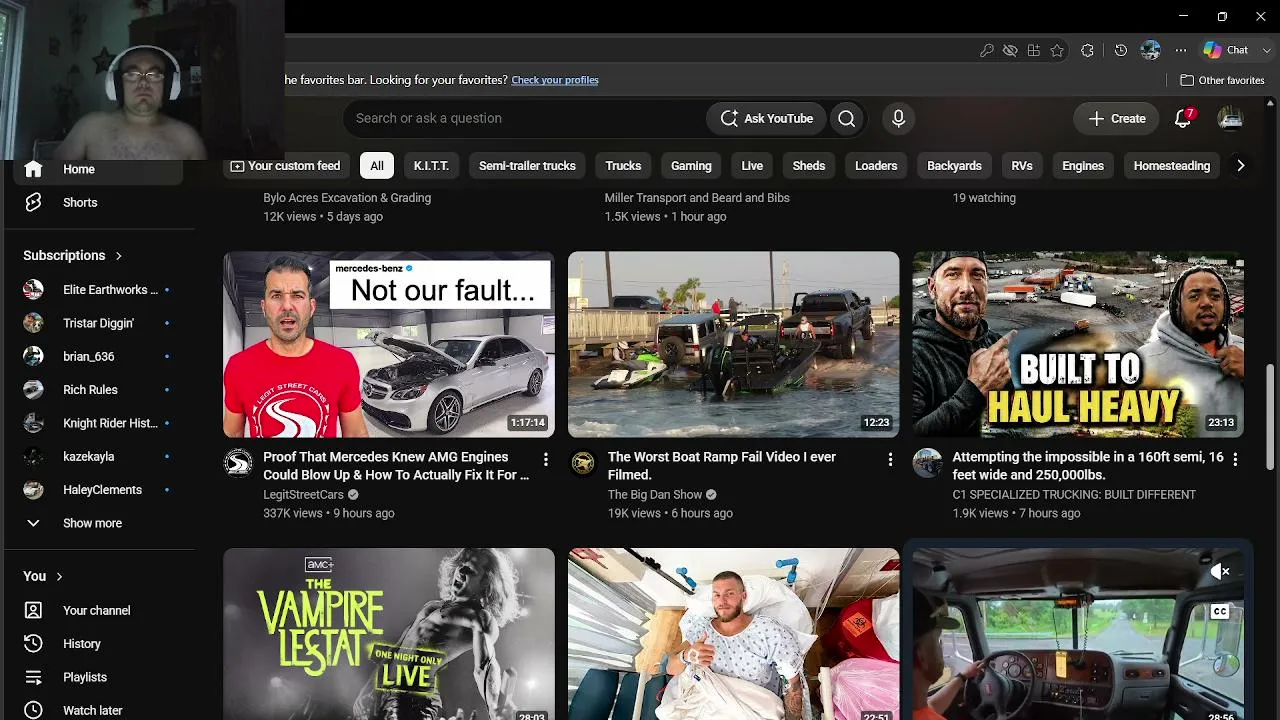Open the browser extensions icon

[1088, 50]
